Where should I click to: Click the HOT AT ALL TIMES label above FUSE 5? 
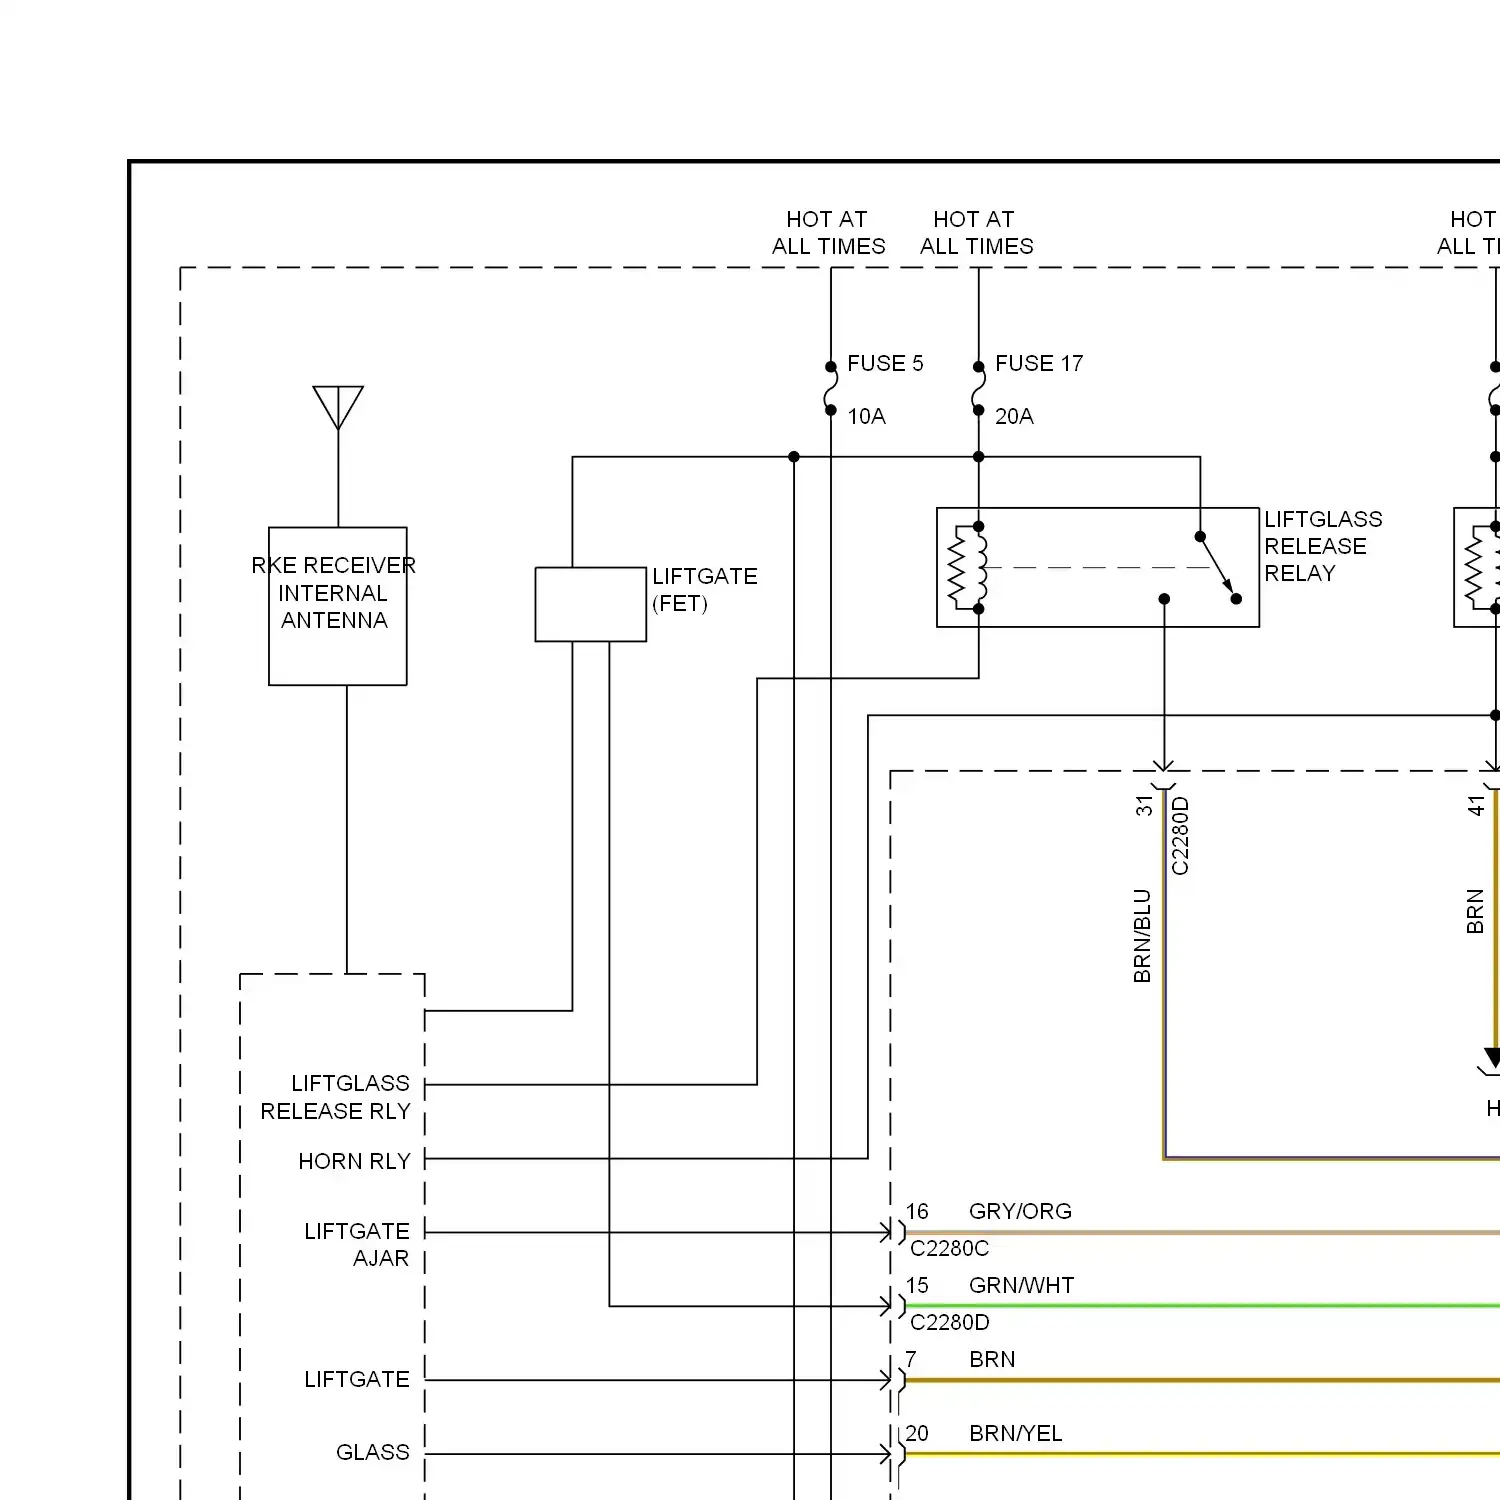828,232
